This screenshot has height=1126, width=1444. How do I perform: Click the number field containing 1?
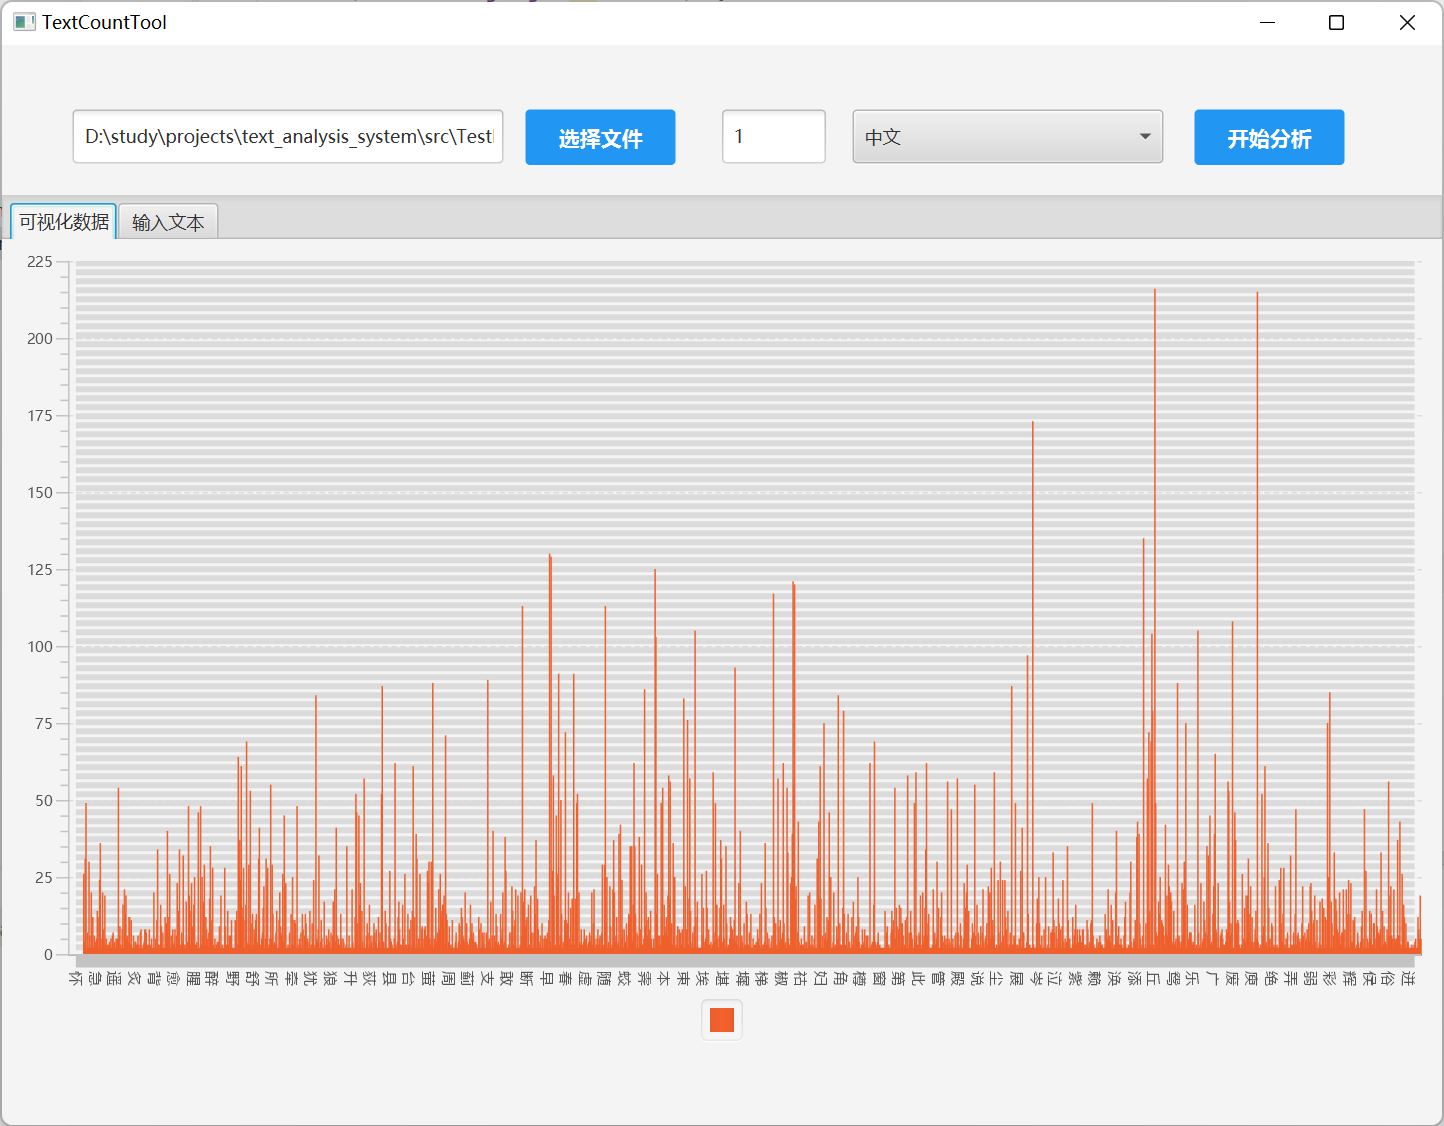(773, 137)
